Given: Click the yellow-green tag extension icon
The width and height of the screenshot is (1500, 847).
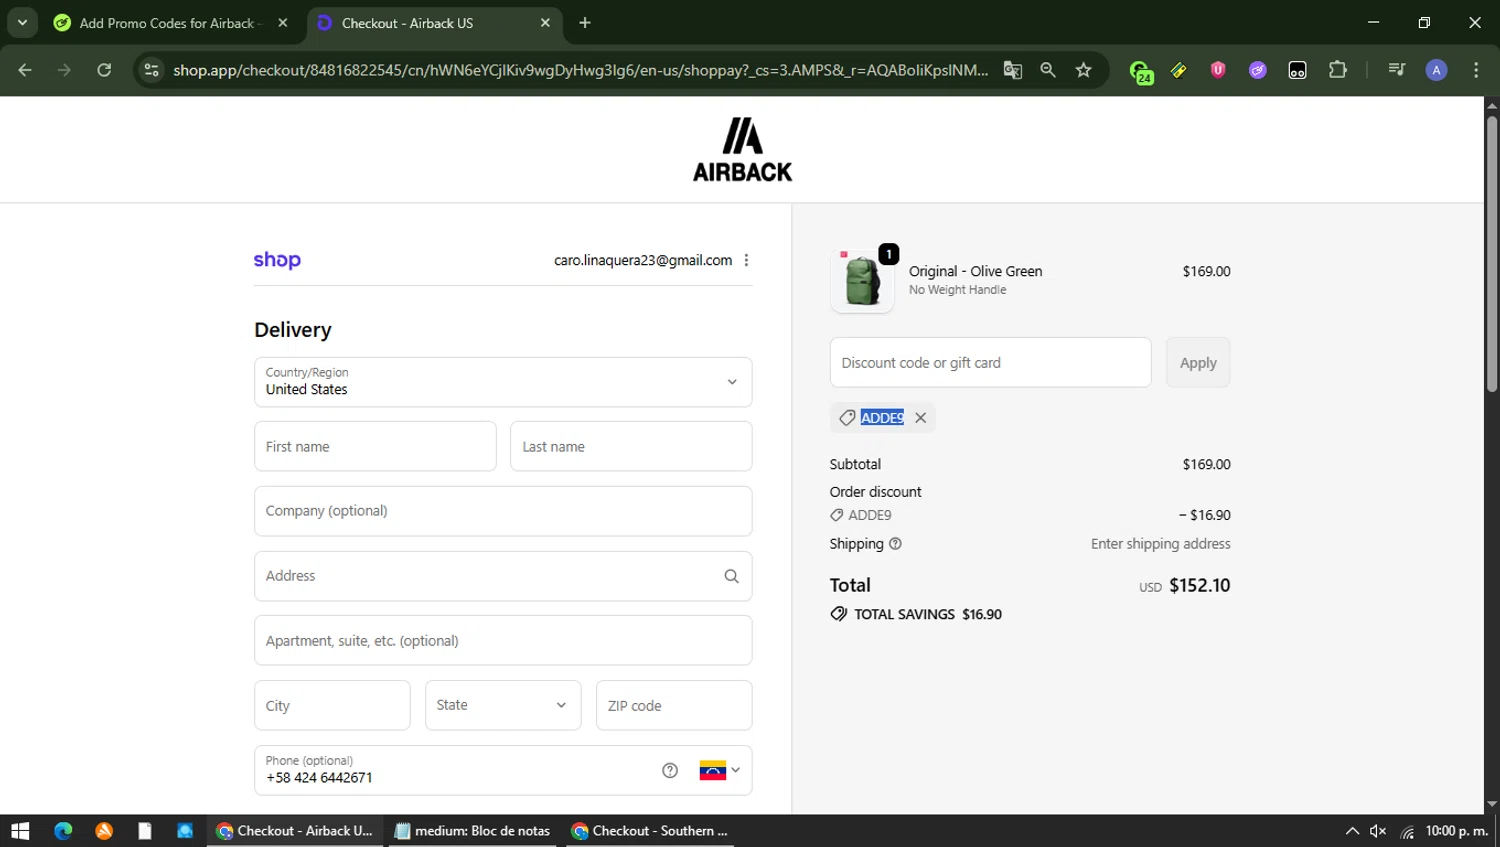Looking at the screenshot, I should (1179, 70).
